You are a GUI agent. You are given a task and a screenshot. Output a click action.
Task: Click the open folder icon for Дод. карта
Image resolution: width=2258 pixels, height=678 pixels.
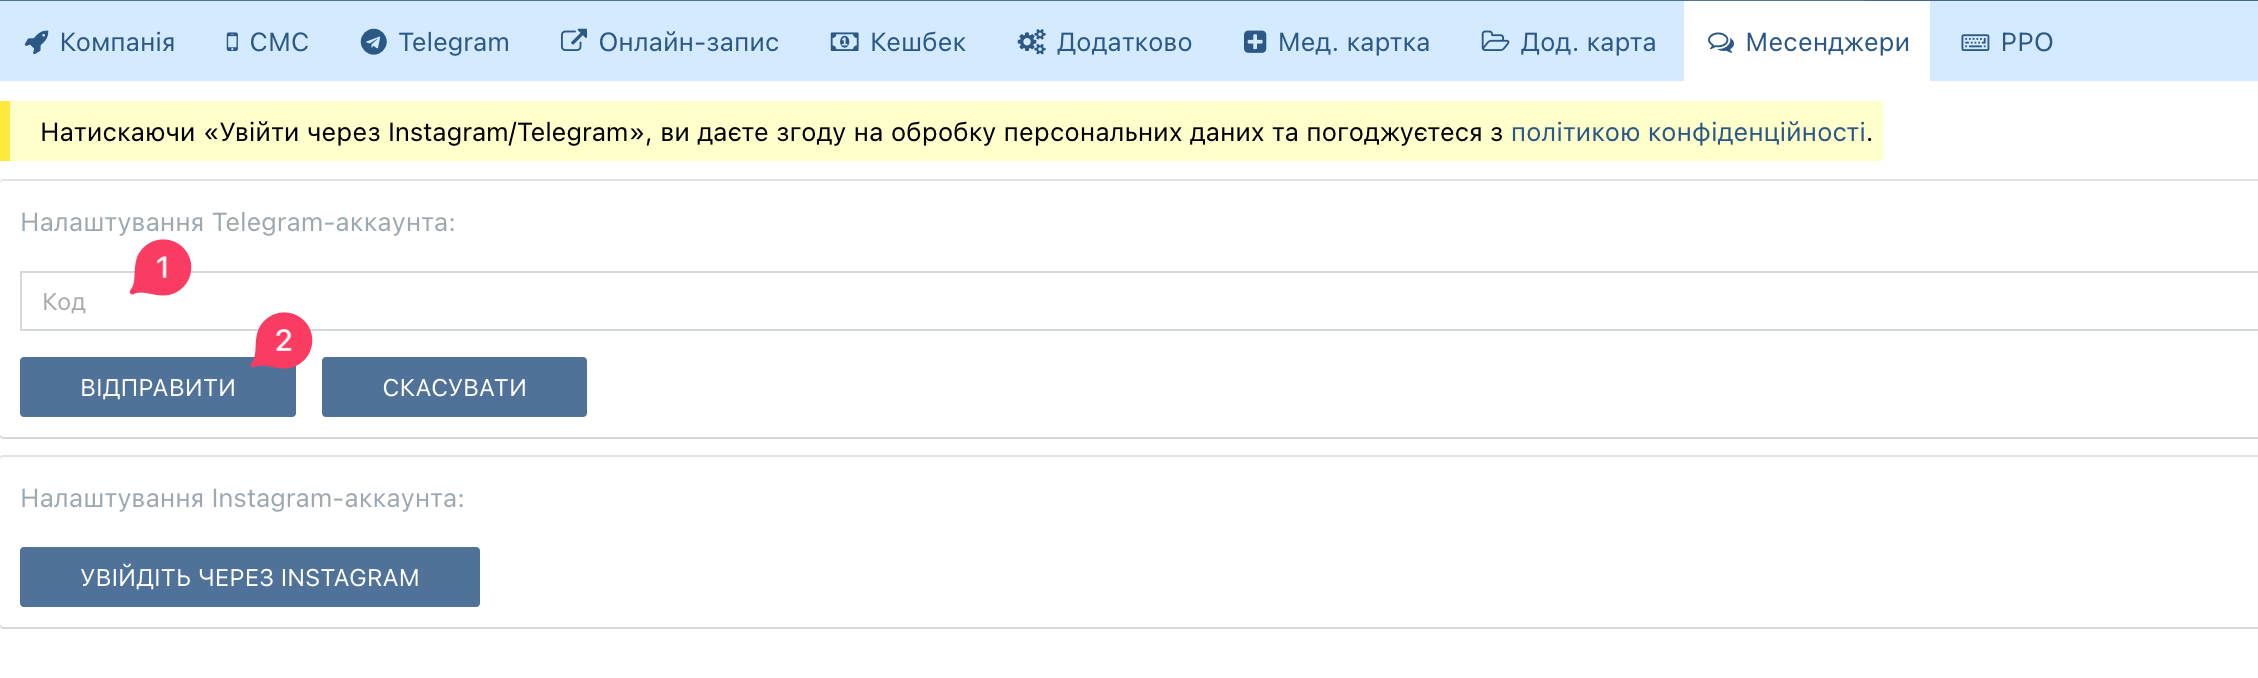coord(1495,42)
